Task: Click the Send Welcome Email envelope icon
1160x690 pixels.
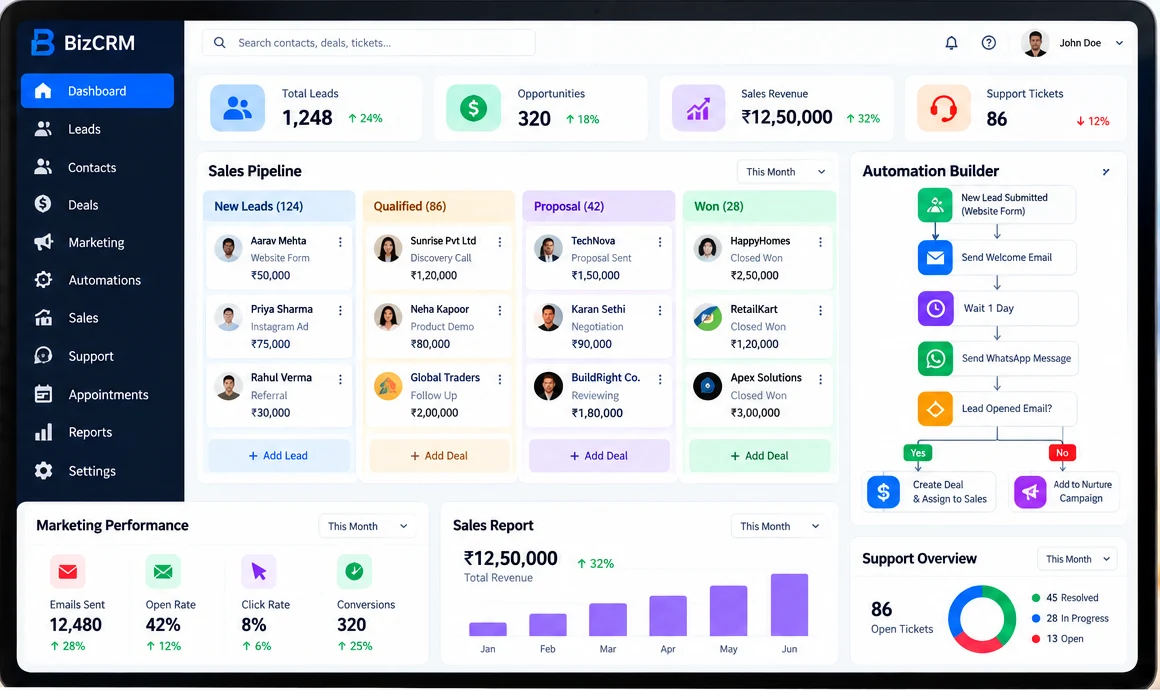Action: [935, 257]
